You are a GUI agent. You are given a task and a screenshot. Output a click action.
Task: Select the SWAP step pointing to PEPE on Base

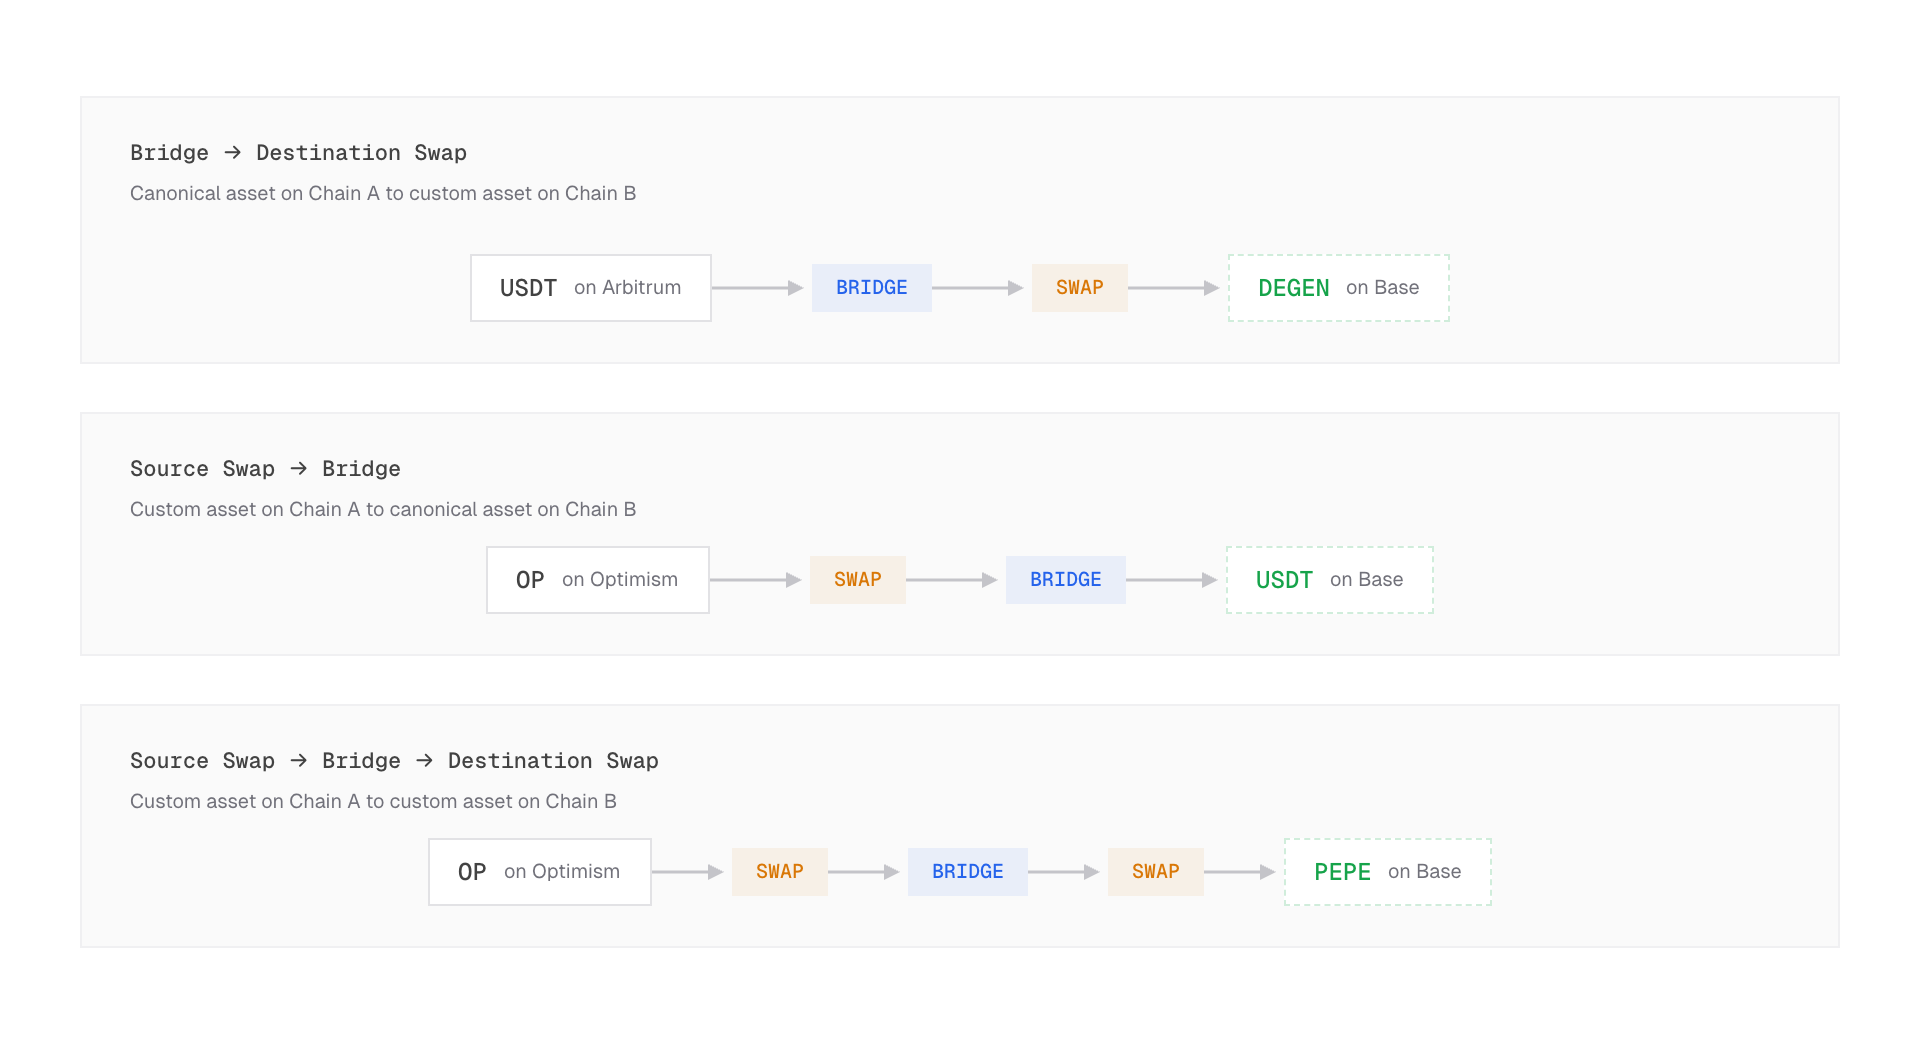pos(1156,872)
